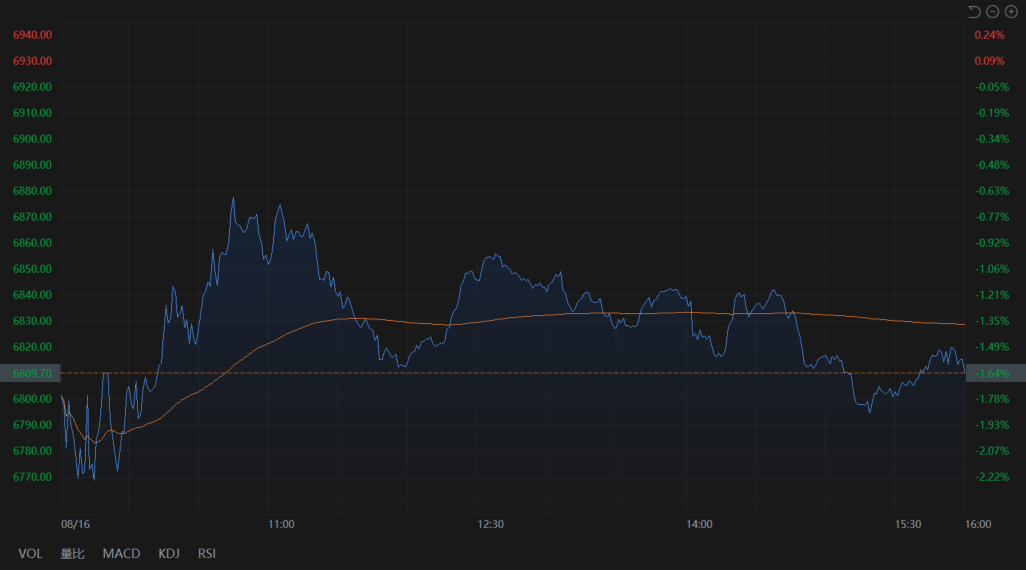Click the -2.22% percentage axis label
This screenshot has height=570, width=1026.
991,477
